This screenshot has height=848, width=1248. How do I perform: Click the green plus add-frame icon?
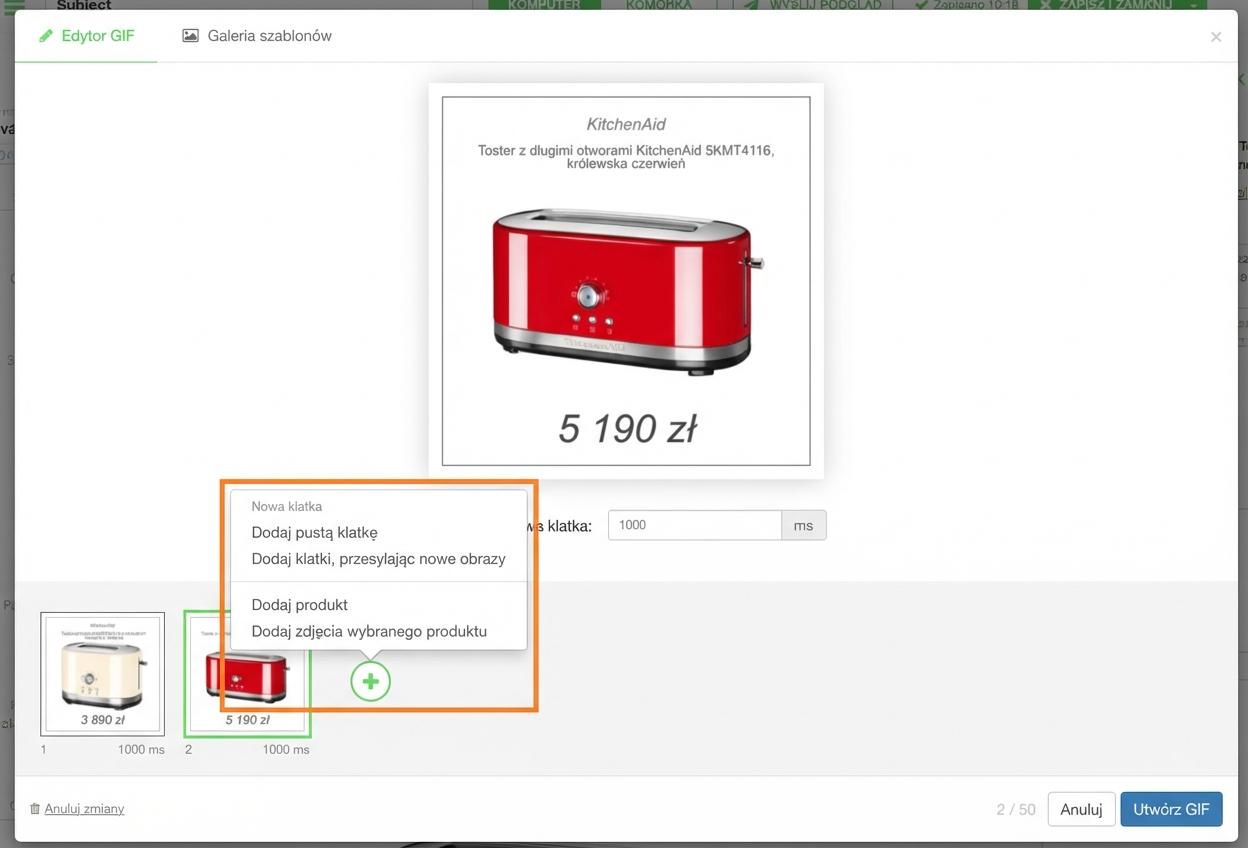[370, 681]
